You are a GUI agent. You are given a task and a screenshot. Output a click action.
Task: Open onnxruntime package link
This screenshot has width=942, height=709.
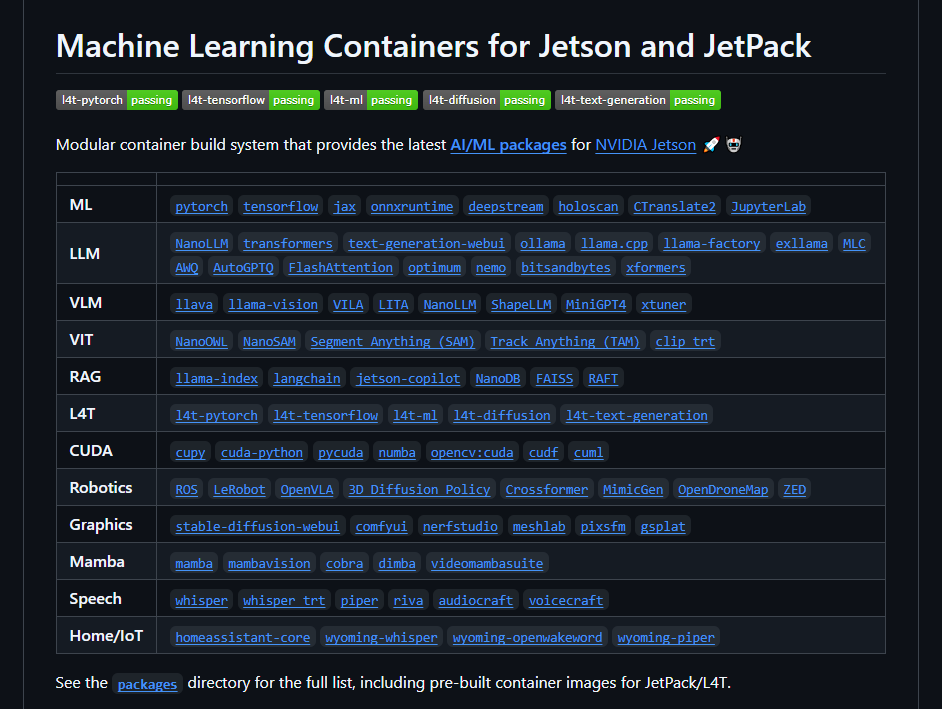(x=412, y=207)
